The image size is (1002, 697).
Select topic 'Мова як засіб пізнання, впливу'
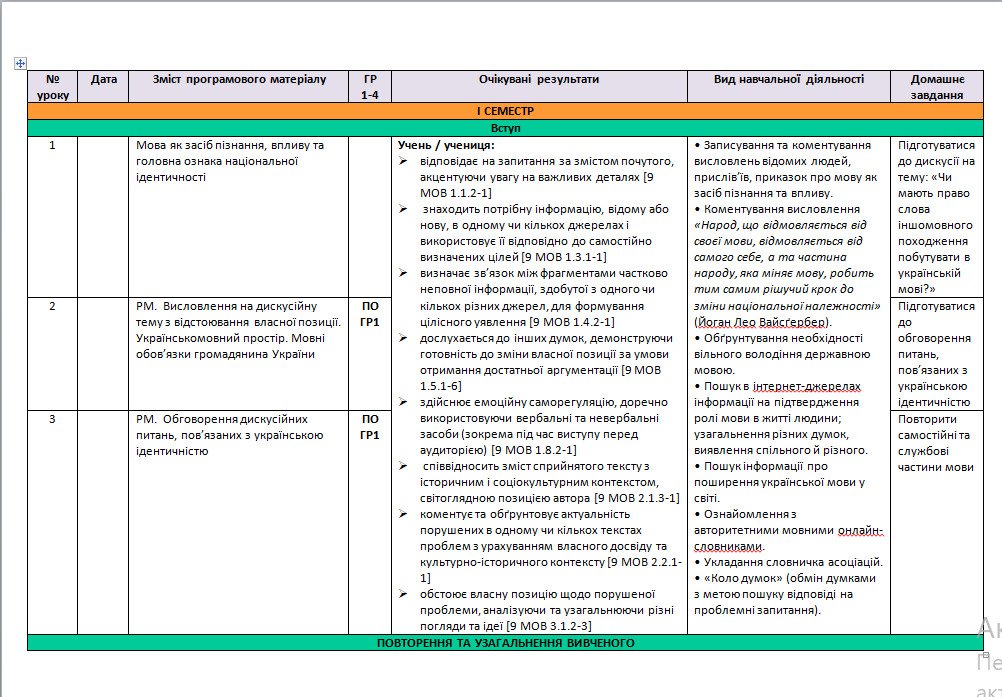[x=230, y=162]
